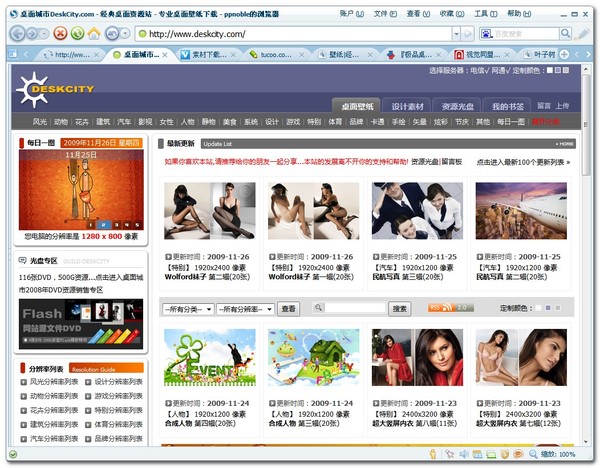Viewport: 600px width, 468px height.
Task: Click the Go arrow beside the address bar
Action: pos(467,34)
